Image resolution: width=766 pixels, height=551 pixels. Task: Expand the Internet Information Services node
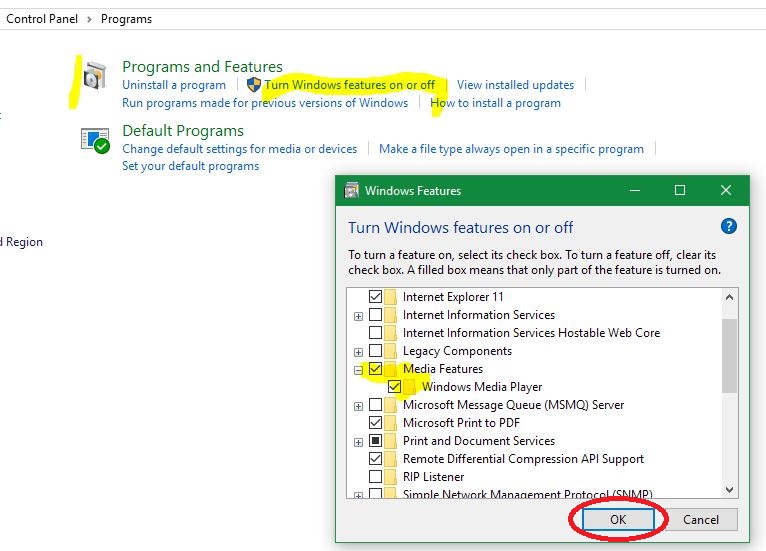pyautogui.click(x=358, y=316)
